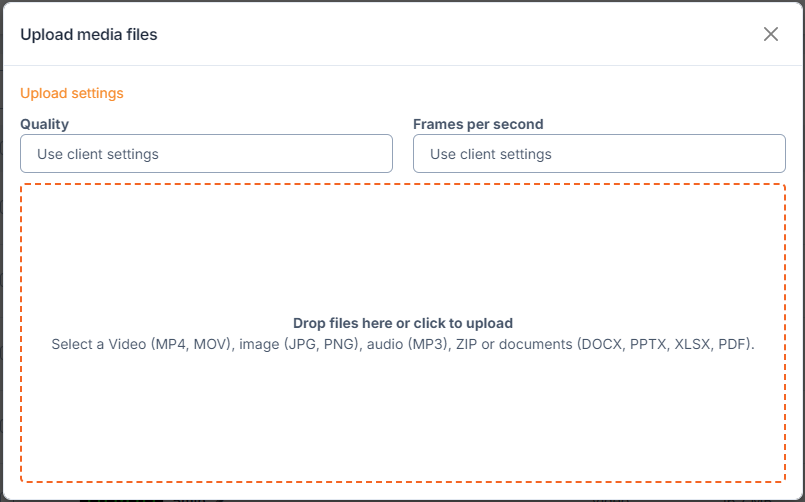This screenshot has width=805, height=502.
Task: Click the Quality label
Action: pos(45,124)
